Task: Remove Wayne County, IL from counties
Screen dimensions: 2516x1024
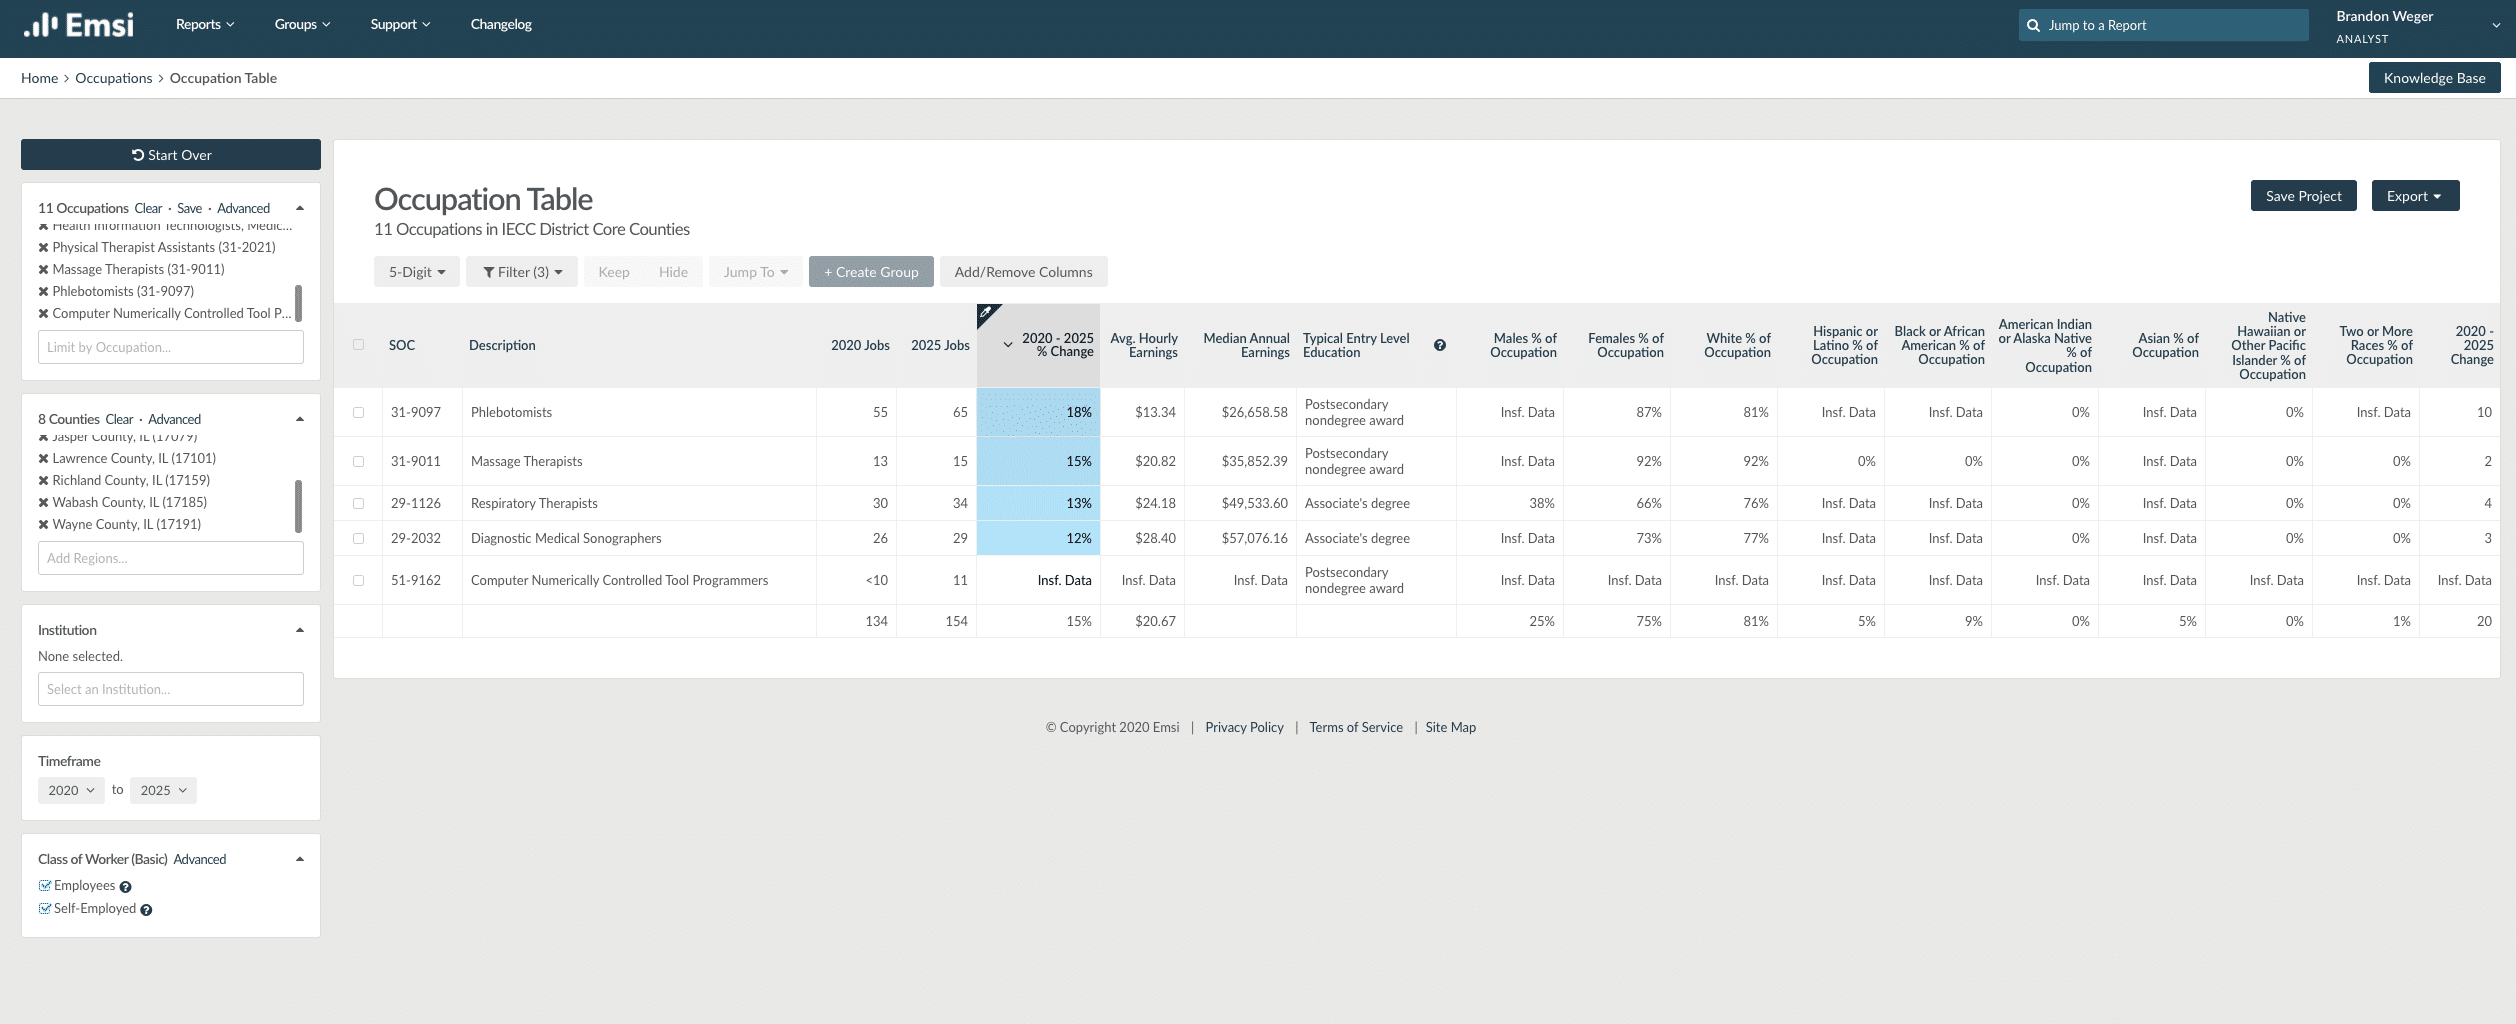Action: tap(43, 525)
